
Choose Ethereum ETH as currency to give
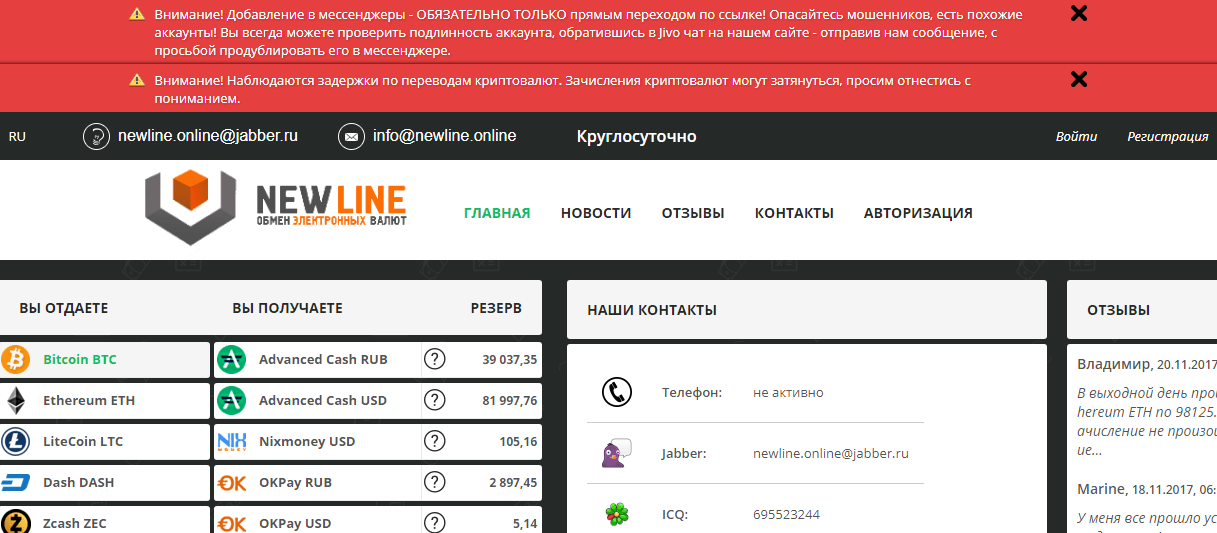pyautogui.click(x=105, y=400)
